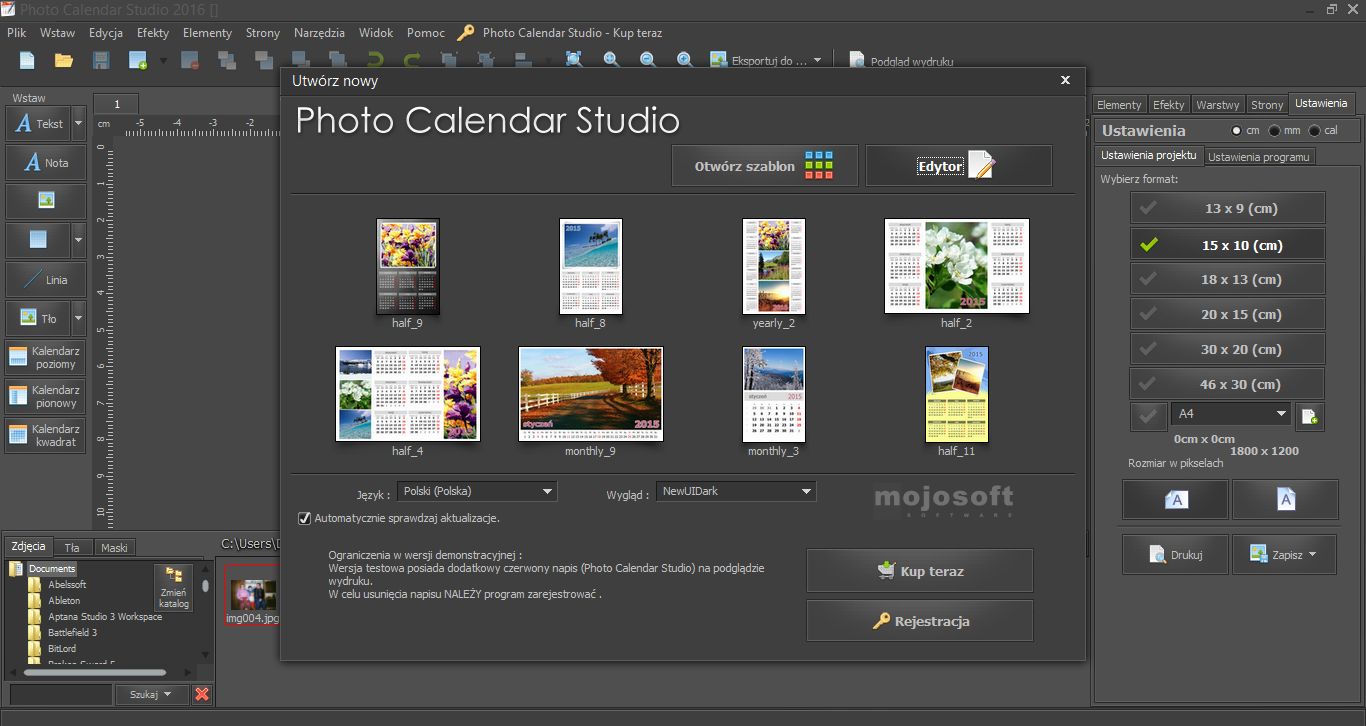This screenshot has width=1366, height=726.
Task: Click the undo green arrow icon
Action: click(x=375, y=61)
